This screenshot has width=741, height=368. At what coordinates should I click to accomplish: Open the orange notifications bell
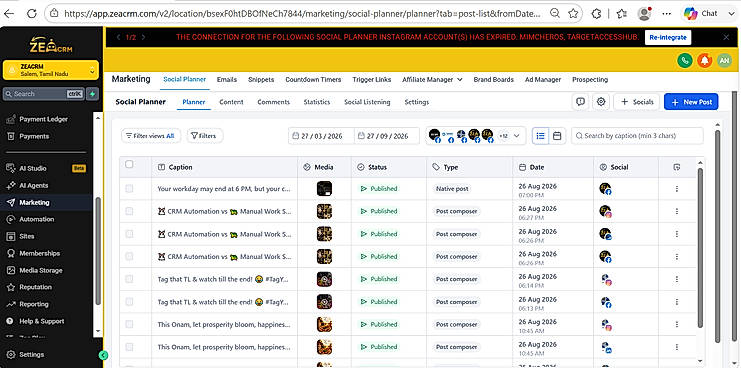click(704, 60)
